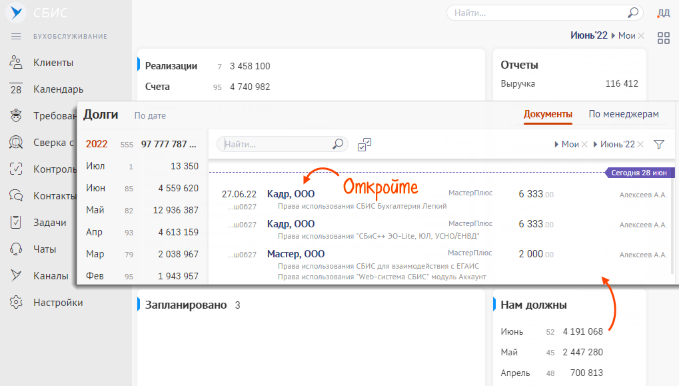Screen dimensions: 679x386
Task: Switch dashboard to tile grid view
Action: 663,38
